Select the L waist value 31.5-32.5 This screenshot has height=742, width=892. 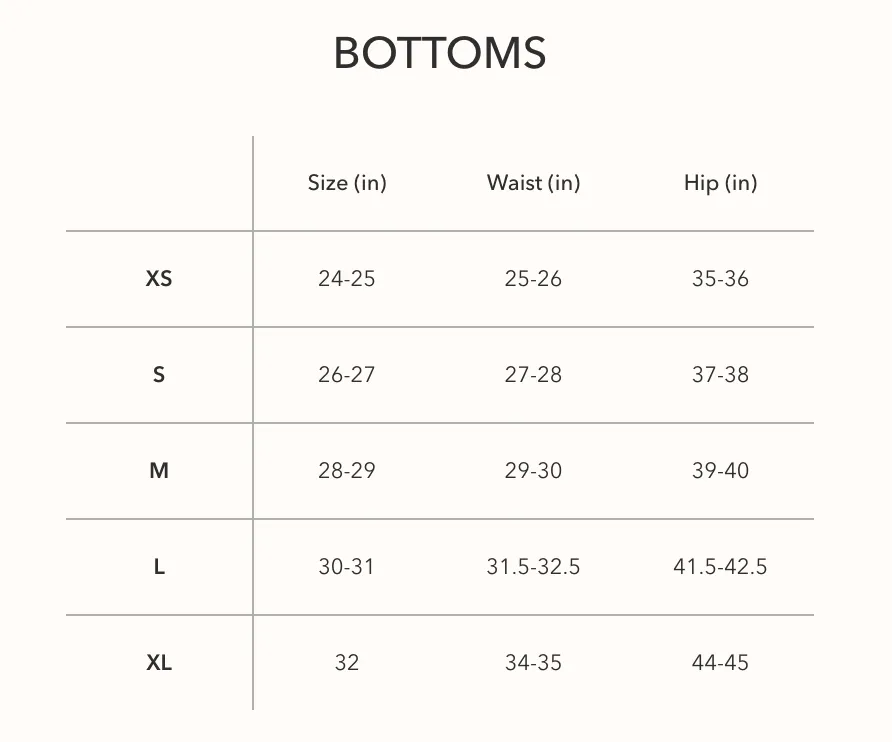coord(533,567)
